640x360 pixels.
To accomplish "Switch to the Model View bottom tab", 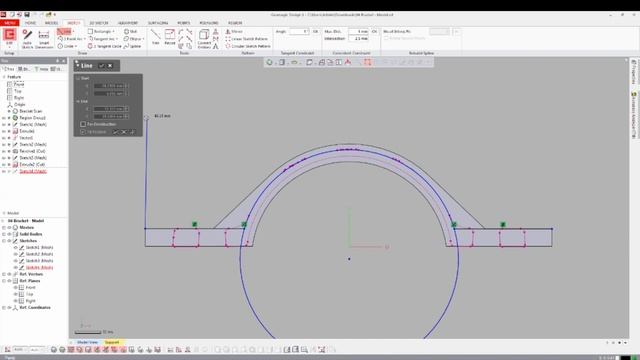I will [87, 342].
